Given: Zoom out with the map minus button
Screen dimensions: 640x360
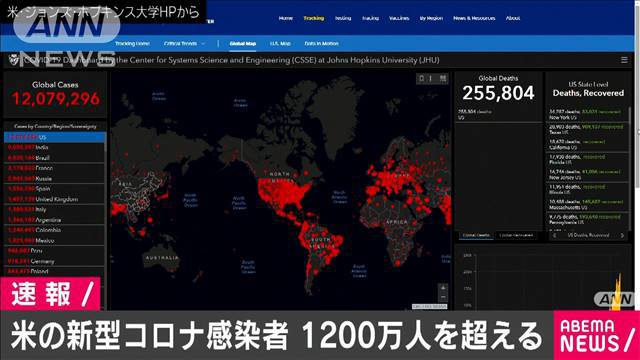Looking at the screenshot, I should click(x=443, y=298).
